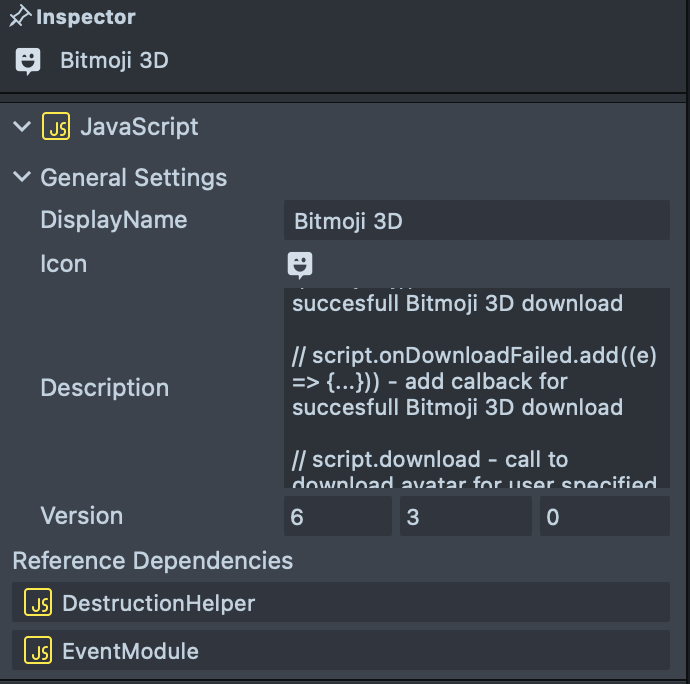Open the DestructionHelper dependency name

click(x=158, y=603)
